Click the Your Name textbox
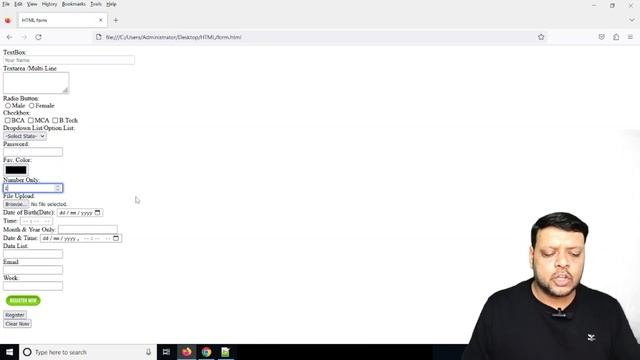 point(69,60)
